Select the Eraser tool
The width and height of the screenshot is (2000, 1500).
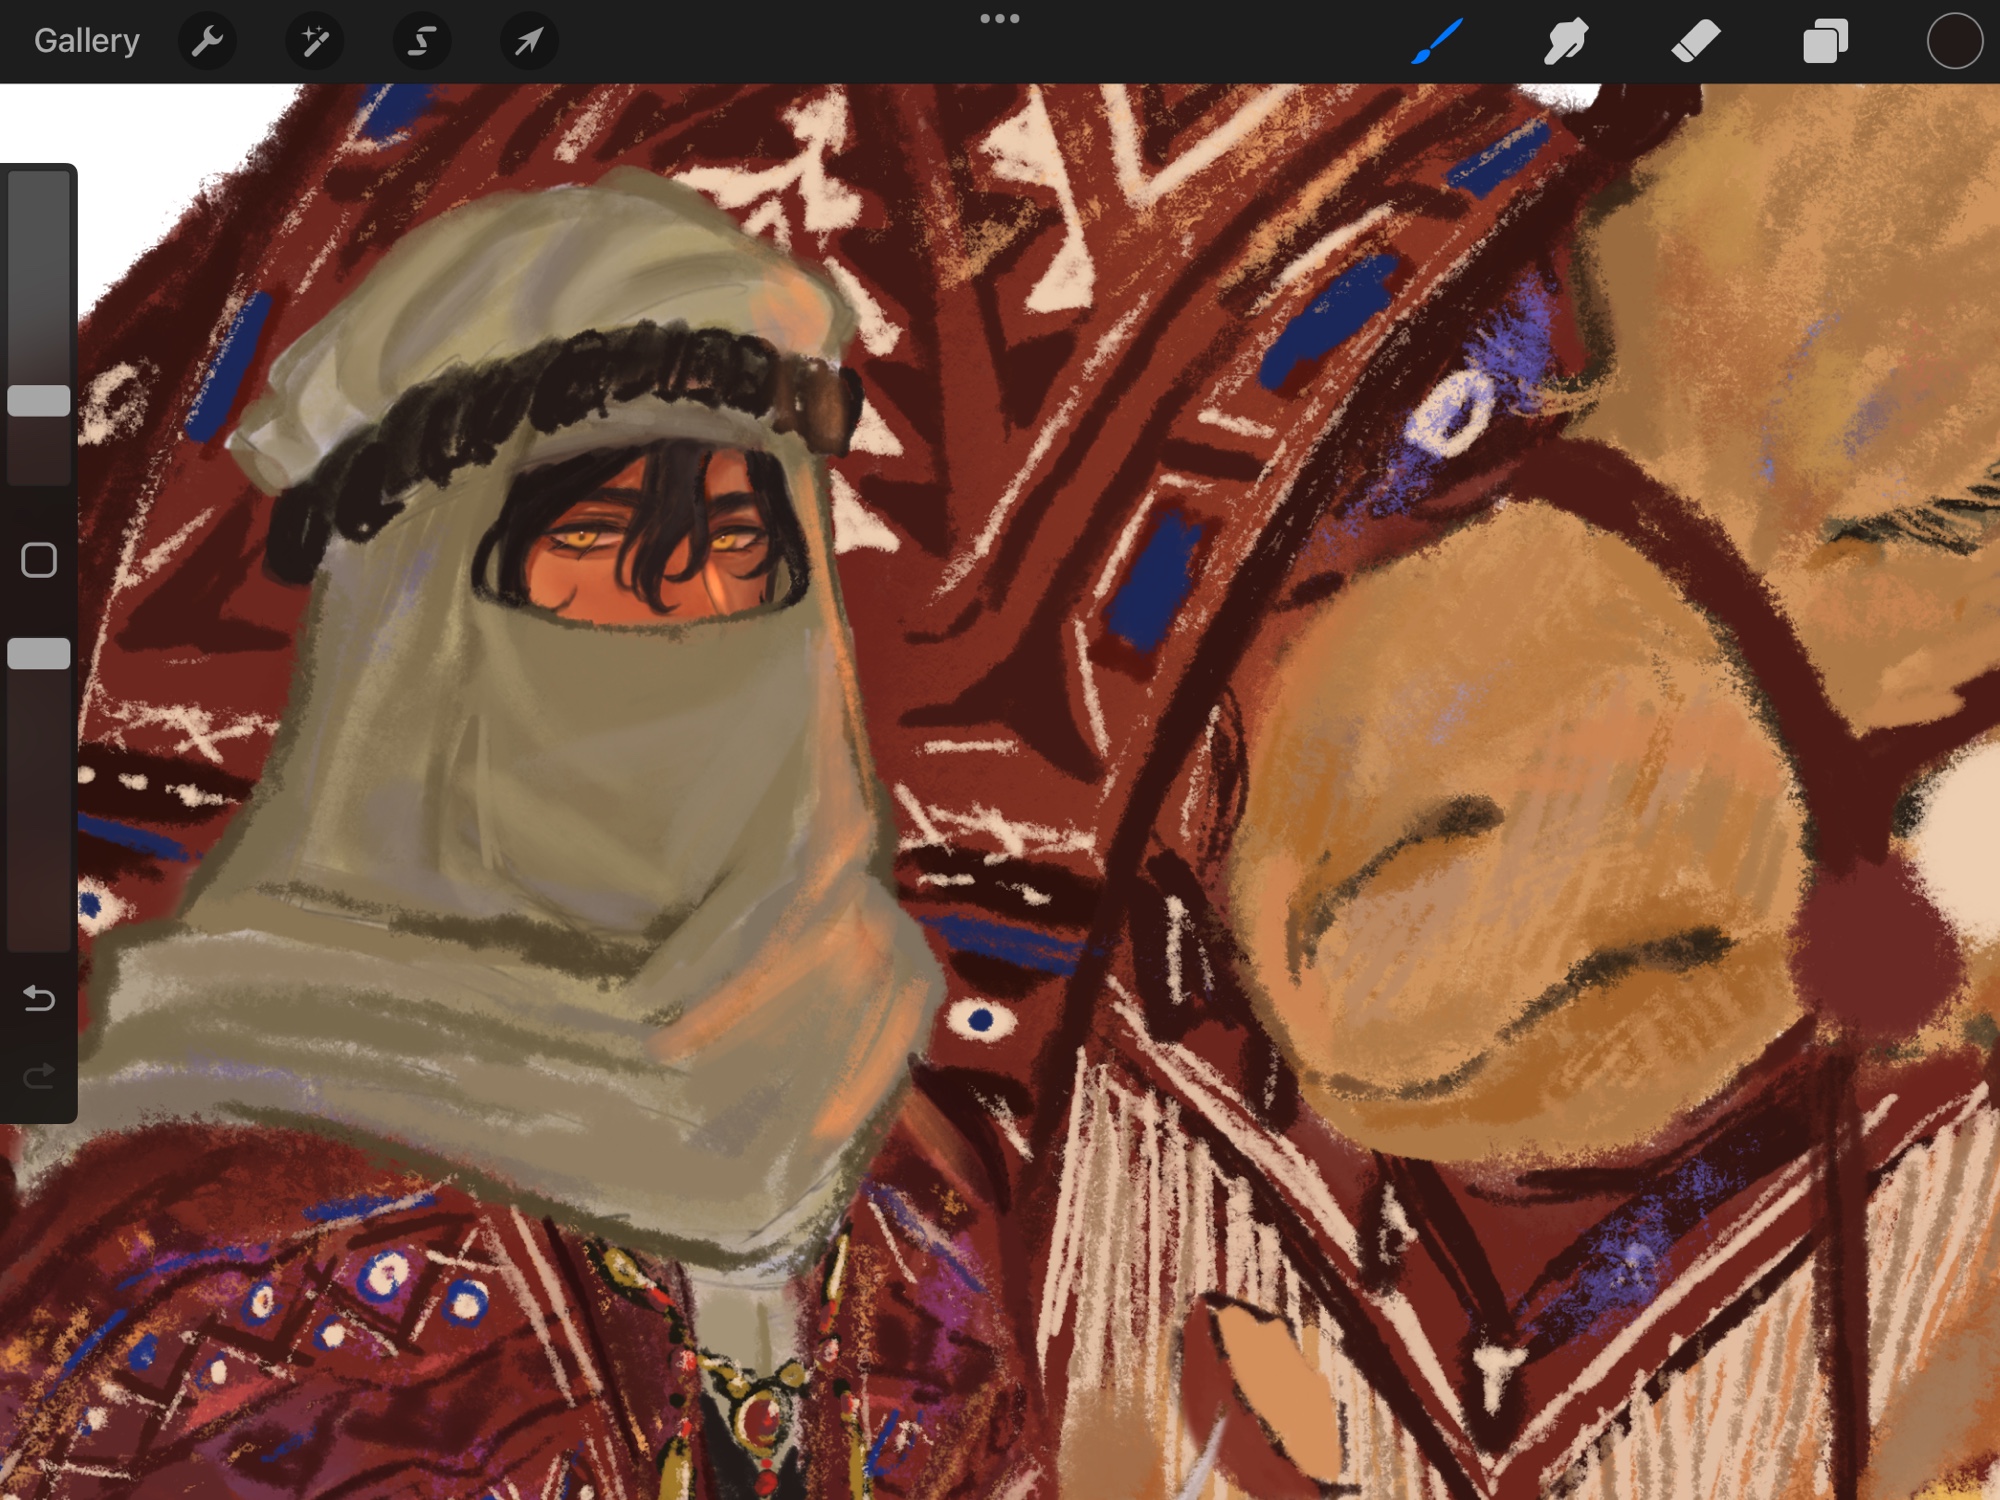[x=1695, y=41]
